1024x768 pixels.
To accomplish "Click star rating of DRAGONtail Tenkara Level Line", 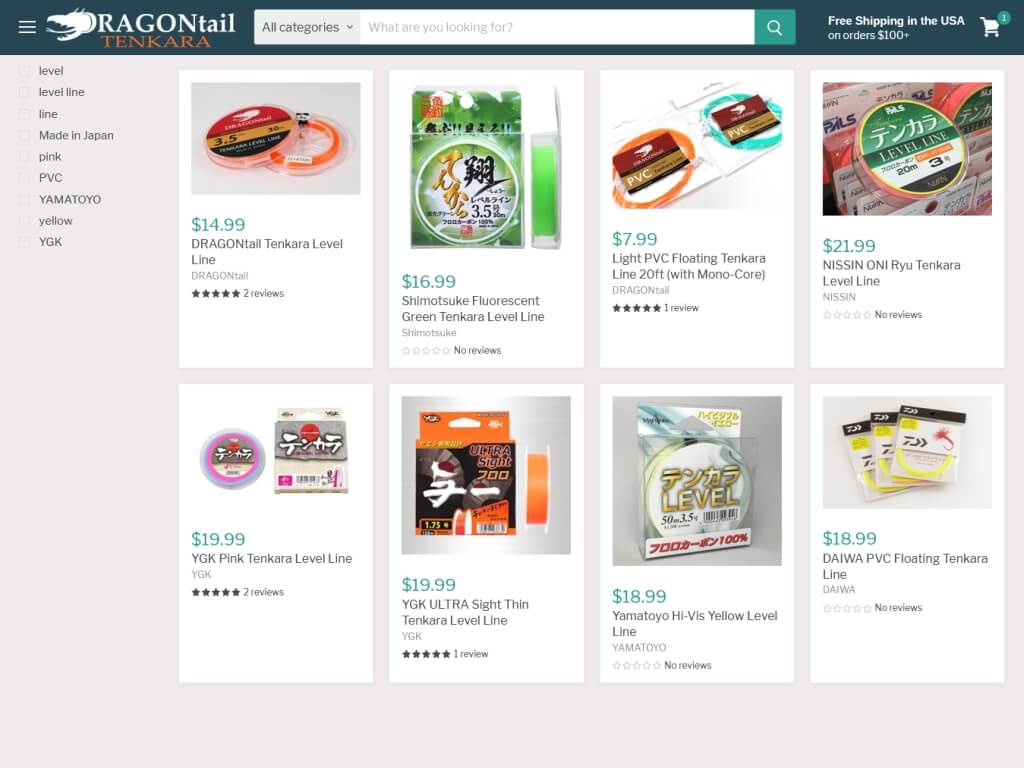I will (x=216, y=294).
